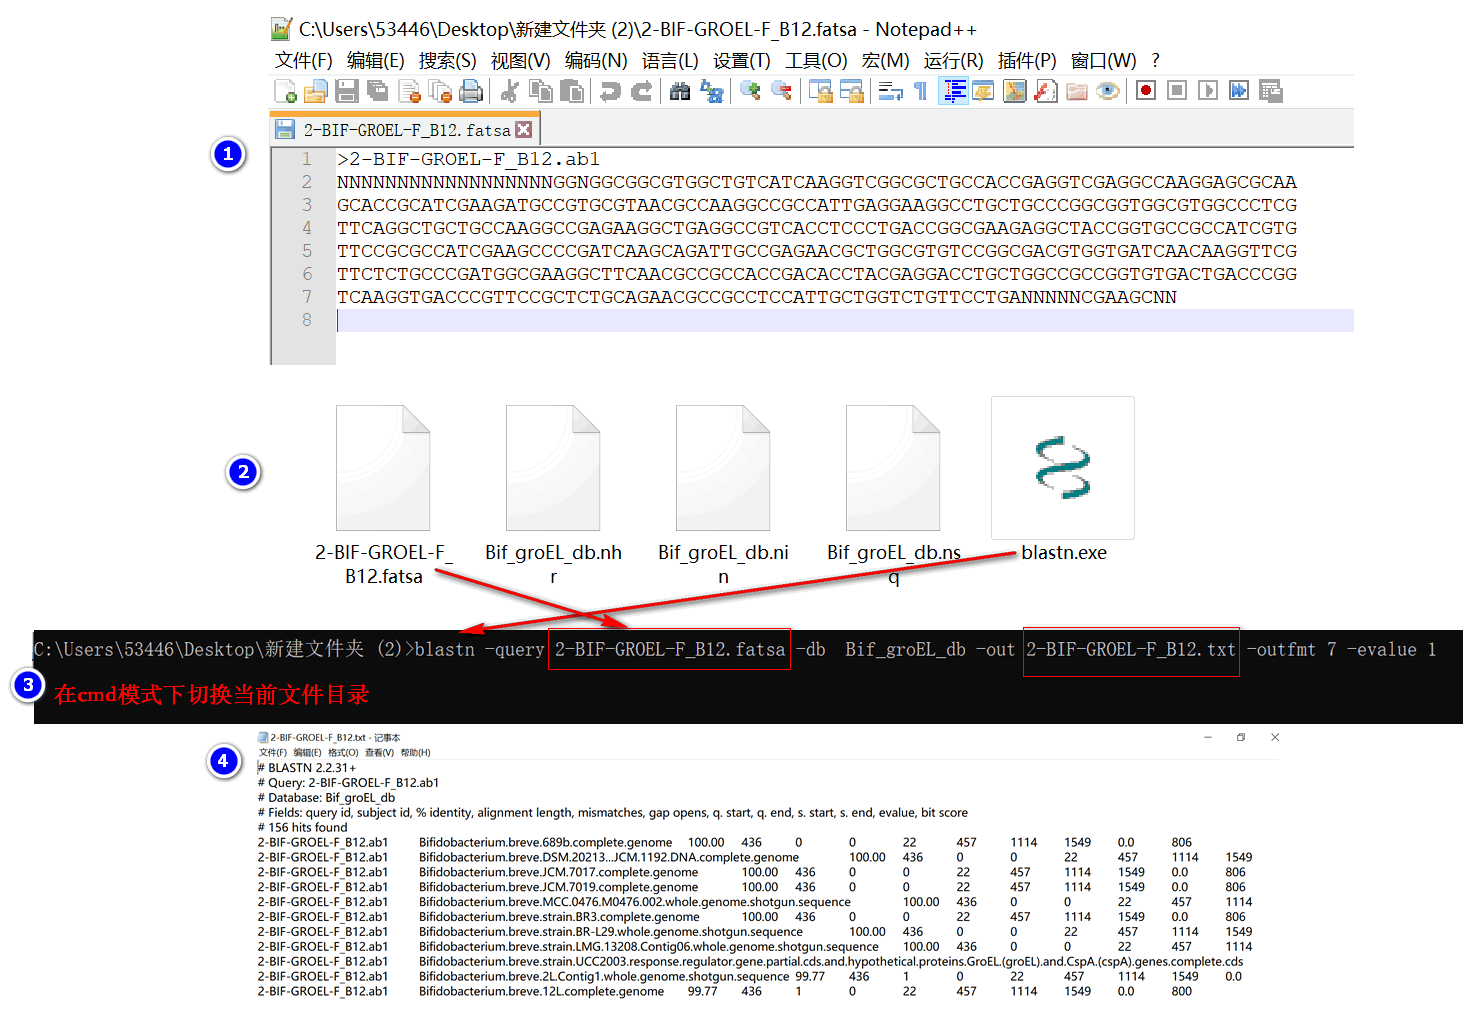The image size is (1477, 1012).
Task: Toggle the Function List icon
Action: 1046,92
